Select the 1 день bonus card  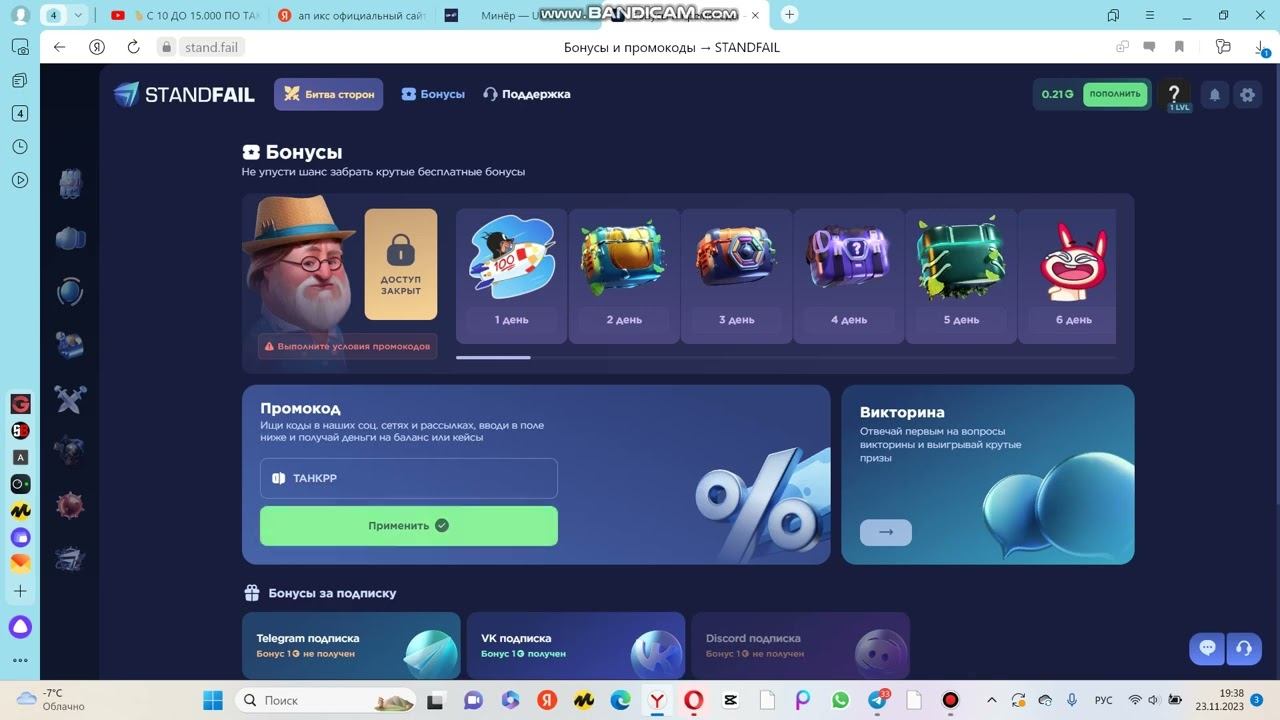[511, 275]
